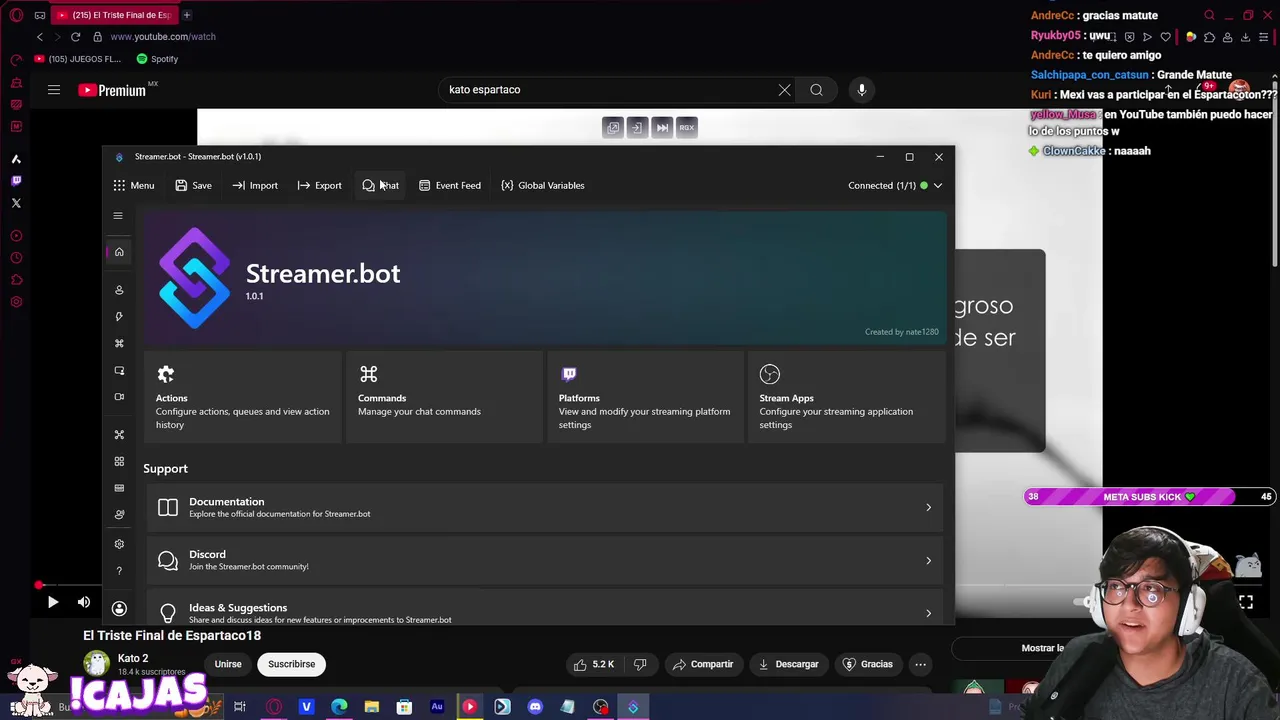This screenshot has height=720, width=1280.
Task: Click the YouTube magnifier search button
Action: pyautogui.click(x=817, y=90)
